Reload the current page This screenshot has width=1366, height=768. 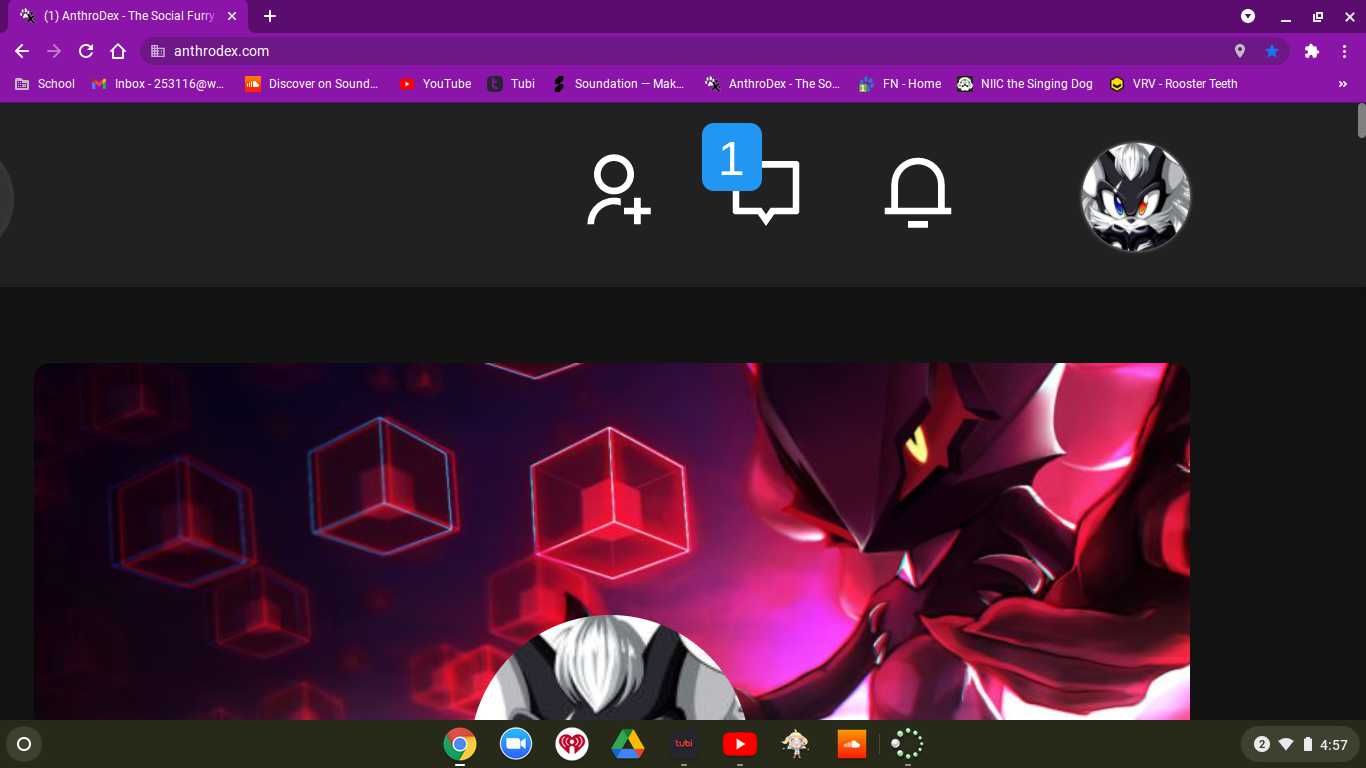click(x=86, y=51)
